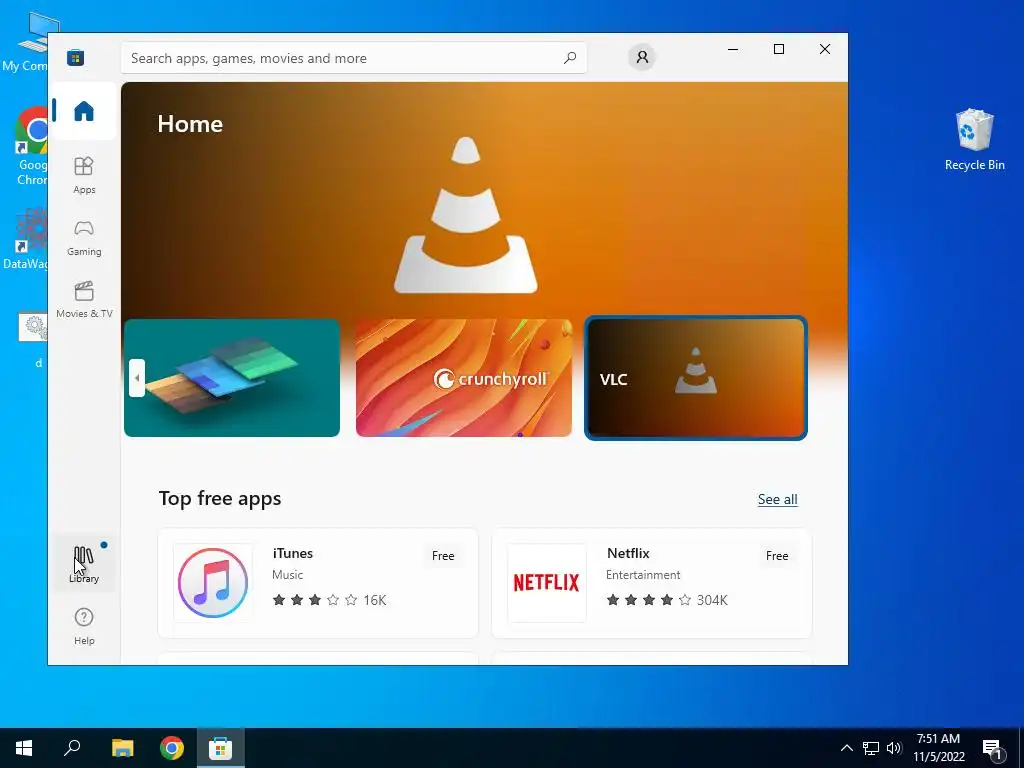Focus the Search apps, games, movies field

pos(353,58)
